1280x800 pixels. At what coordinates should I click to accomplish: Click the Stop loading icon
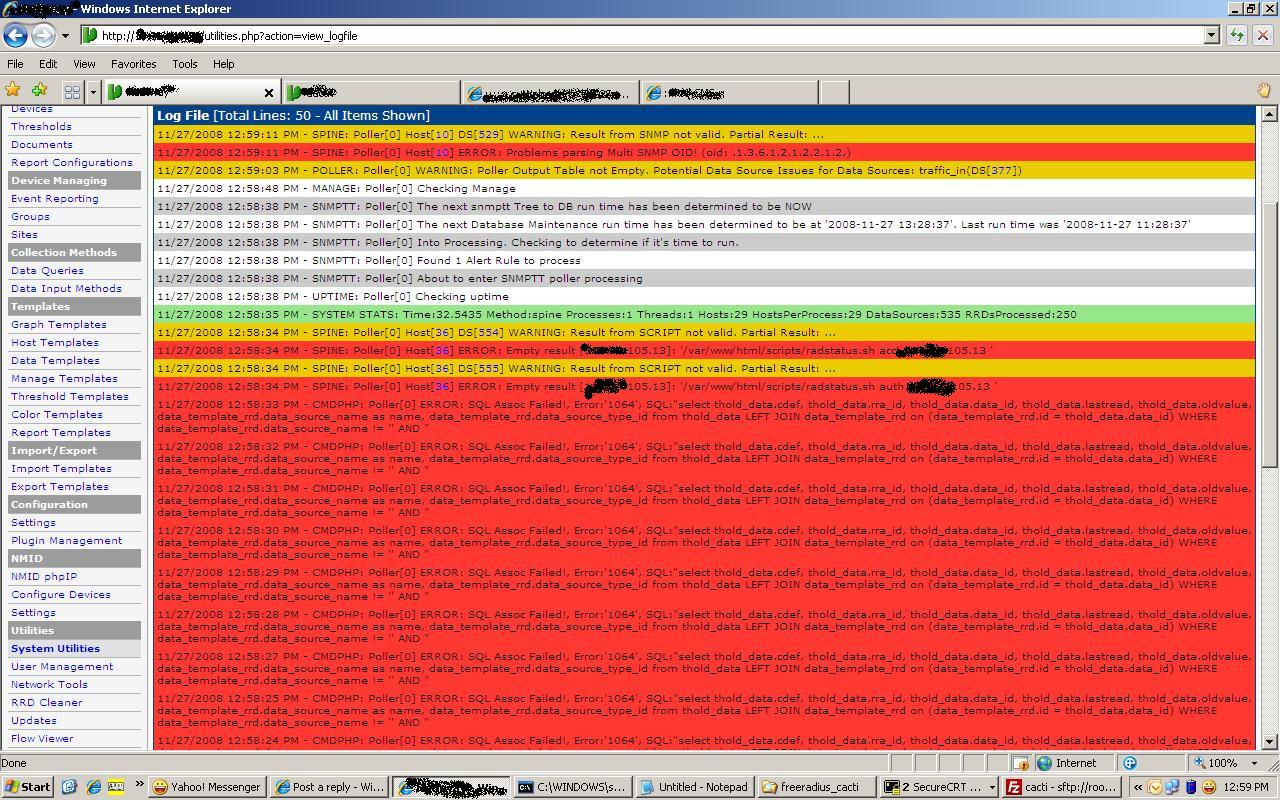[x=1262, y=35]
